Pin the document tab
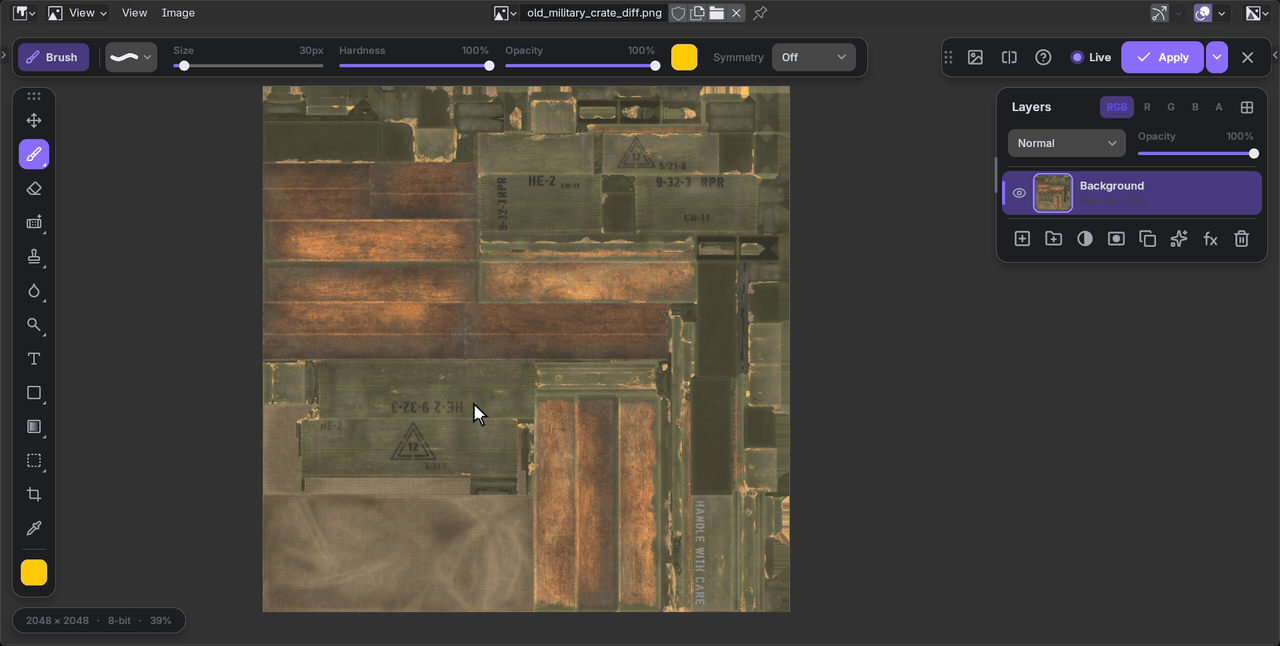The height and width of the screenshot is (646, 1280). click(760, 13)
